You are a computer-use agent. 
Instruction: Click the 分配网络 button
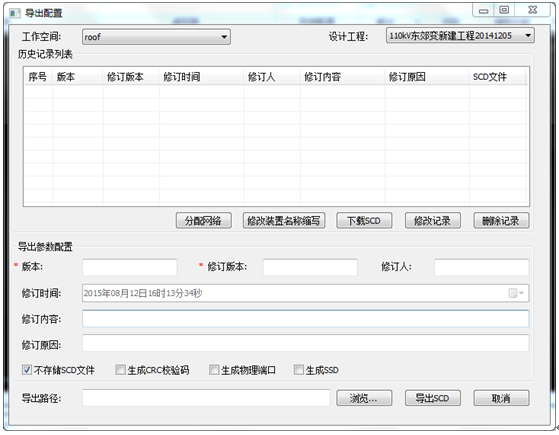coord(204,221)
